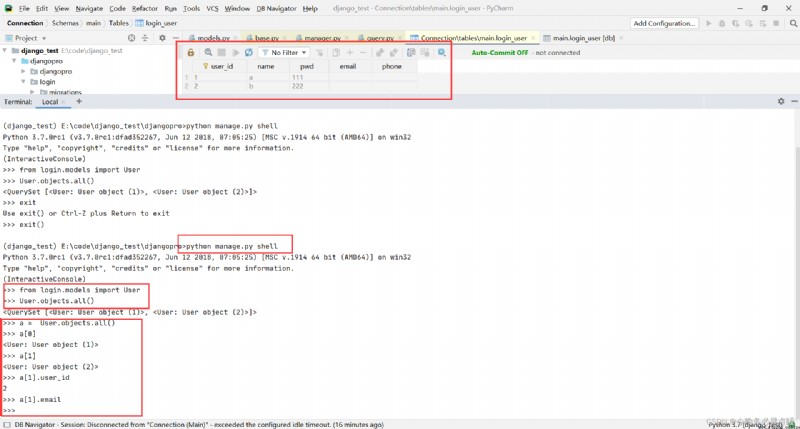Click the refresh reload-data icon in table toolbar
The image size is (800, 429).
[x=248, y=53]
